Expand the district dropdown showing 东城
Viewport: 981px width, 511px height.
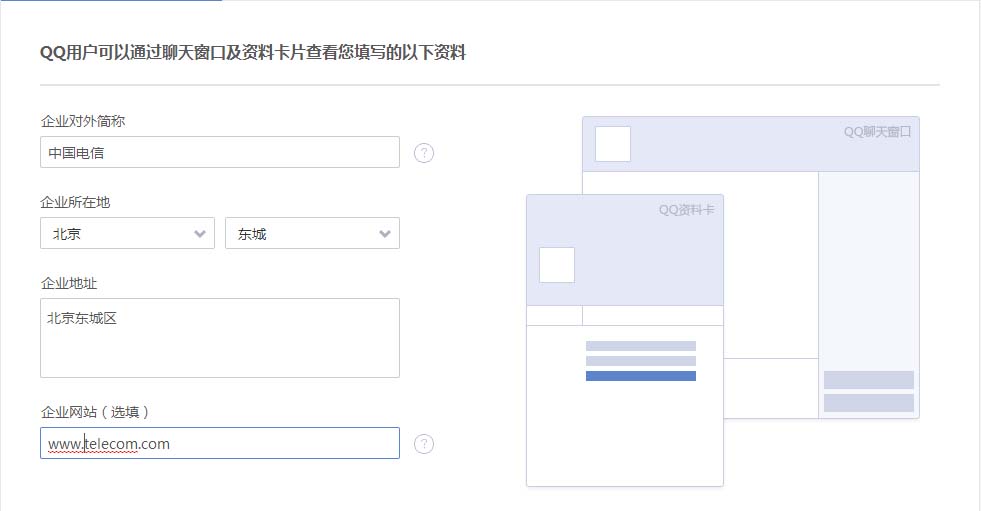click(312, 233)
